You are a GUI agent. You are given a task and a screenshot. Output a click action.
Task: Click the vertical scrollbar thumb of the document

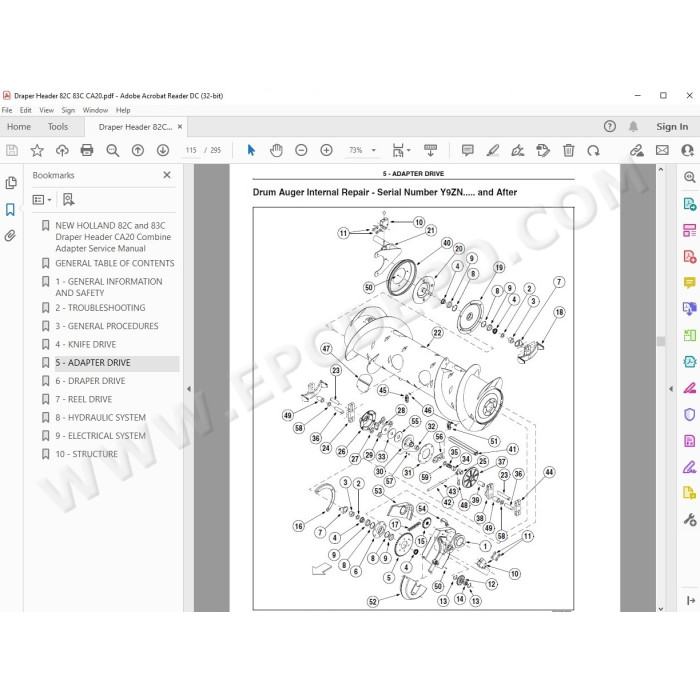tap(661, 341)
